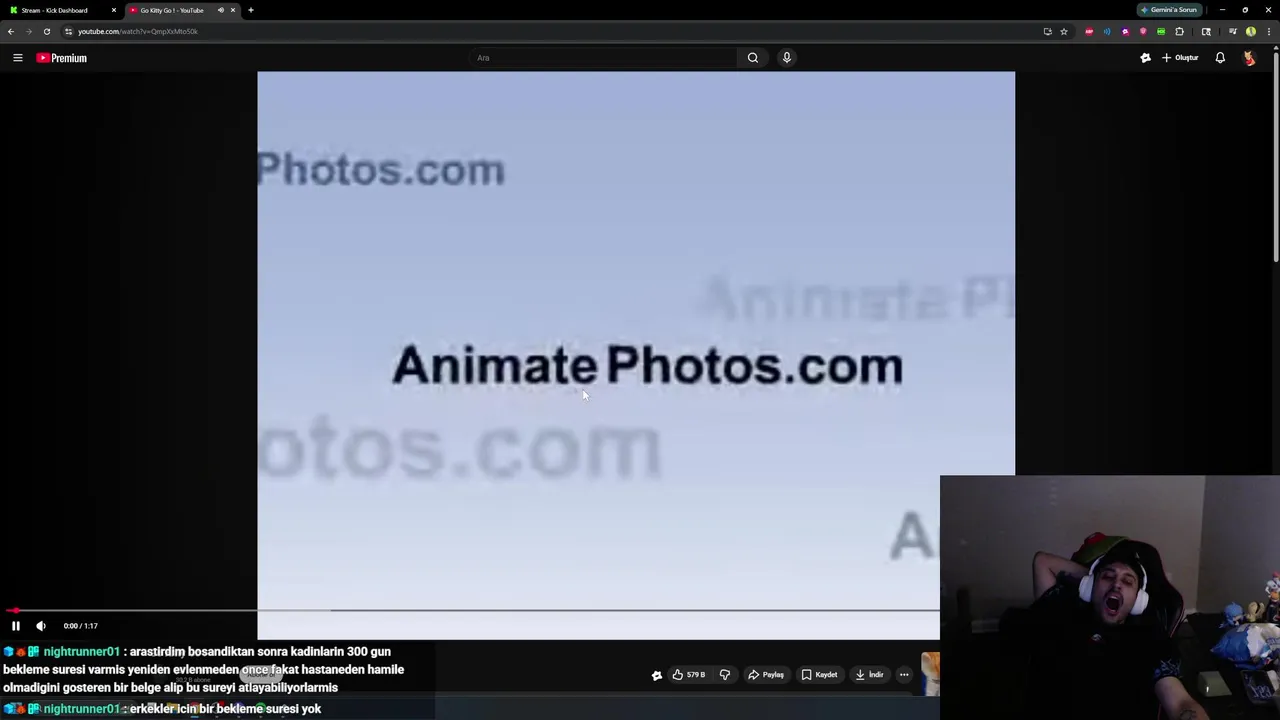Open the YouTube hamburger guide menu
This screenshot has height=720, width=1280.
click(x=17, y=58)
